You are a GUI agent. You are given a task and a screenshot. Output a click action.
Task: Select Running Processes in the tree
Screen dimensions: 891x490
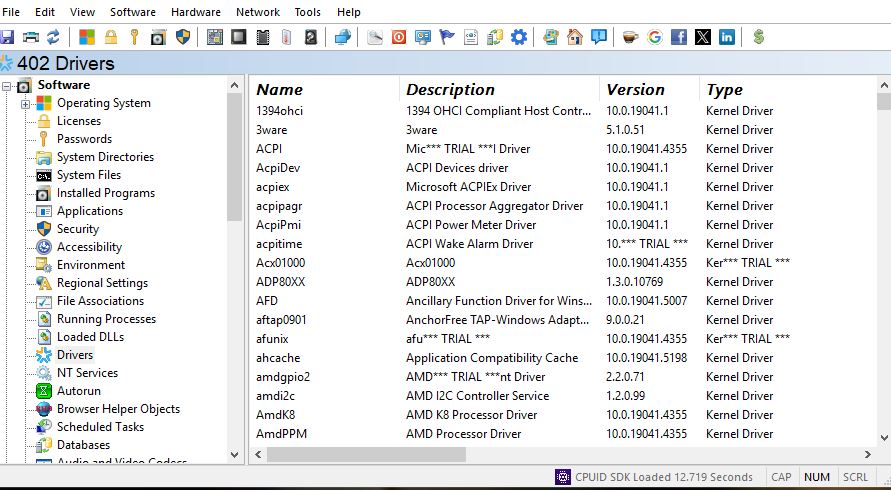(x=106, y=319)
